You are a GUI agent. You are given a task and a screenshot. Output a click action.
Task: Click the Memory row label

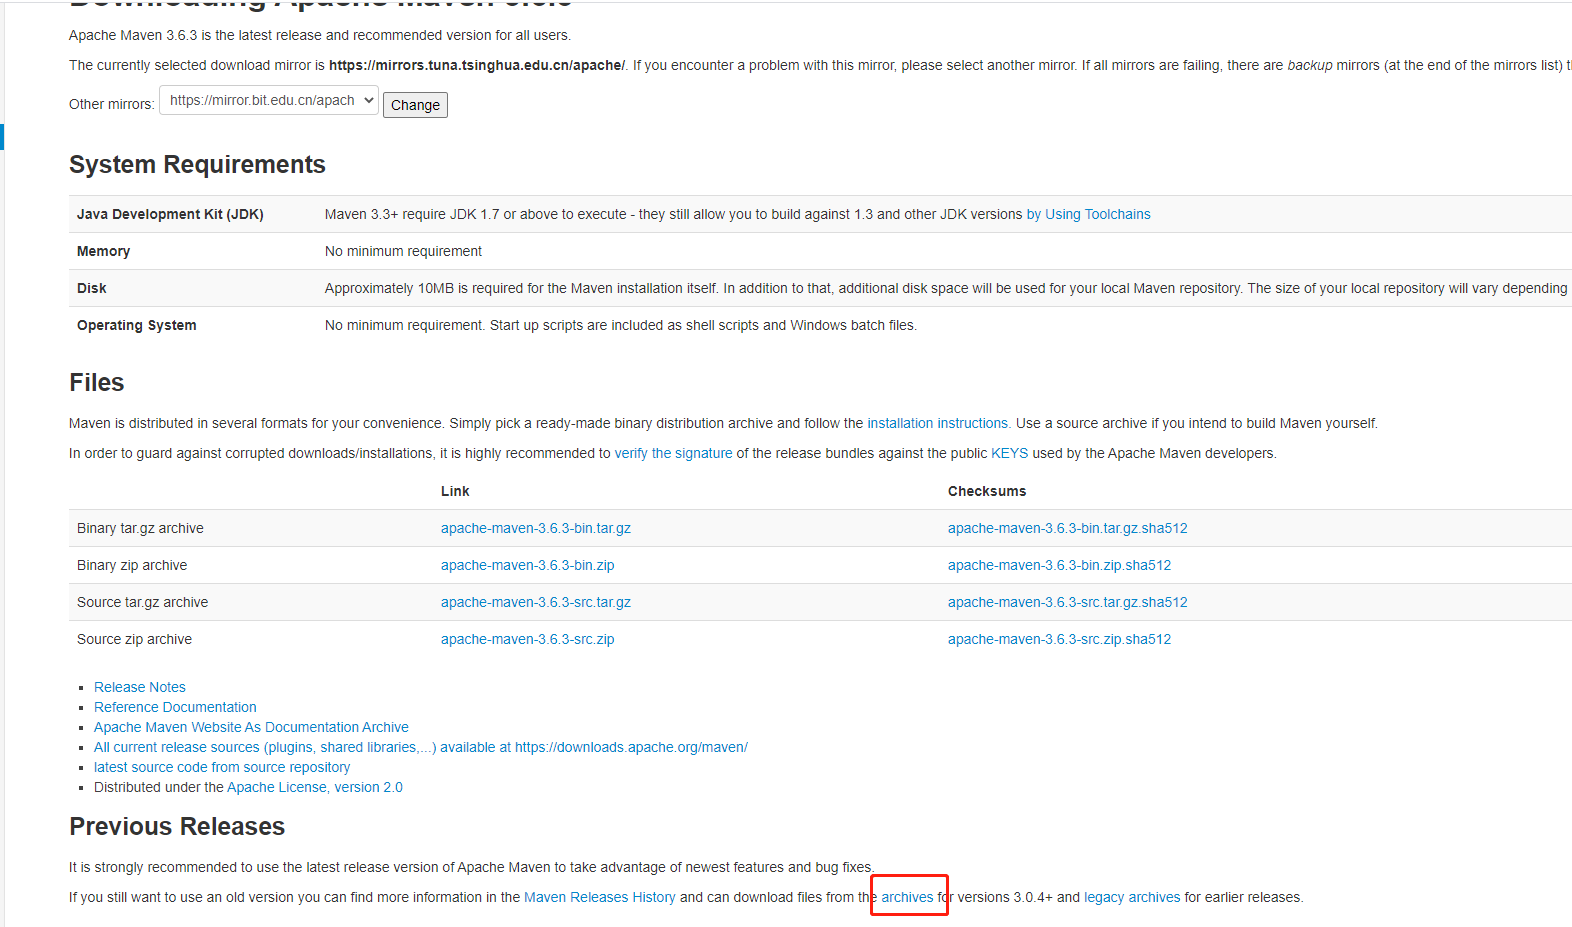103,251
